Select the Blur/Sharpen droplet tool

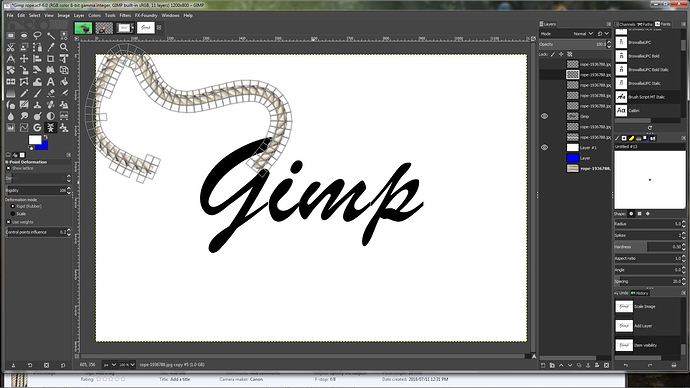pyautogui.click(x=11, y=116)
